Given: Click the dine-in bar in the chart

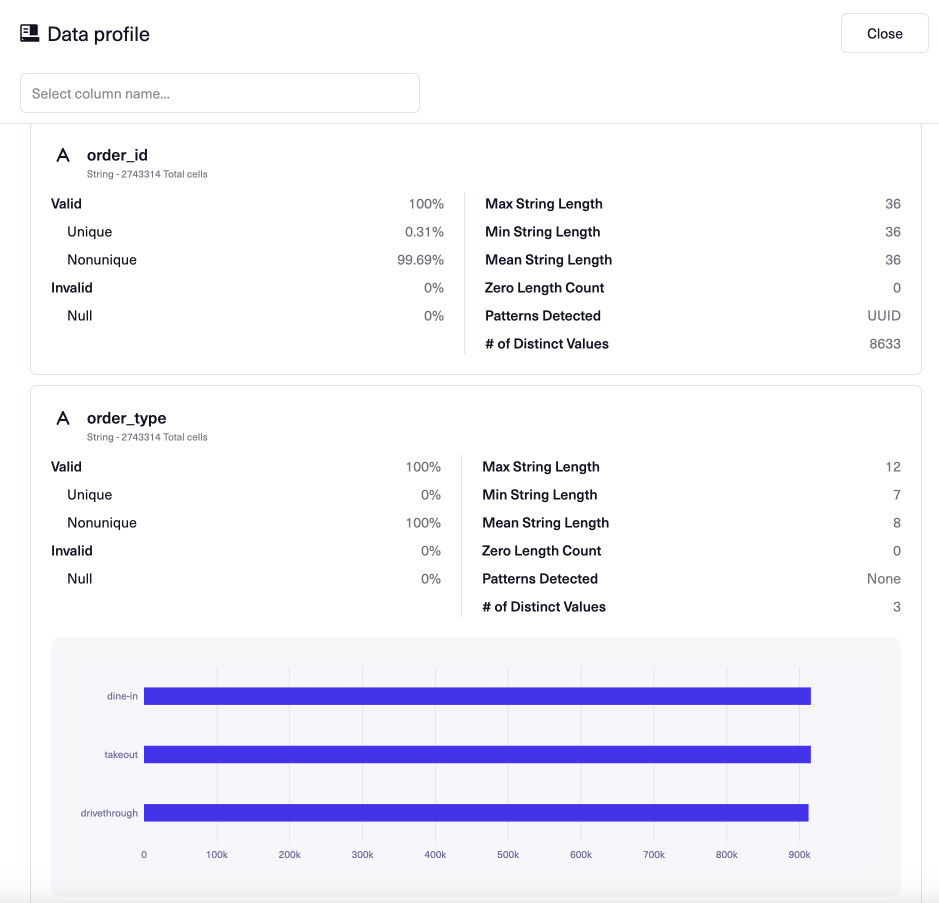Looking at the screenshot, I should (477, 695).
